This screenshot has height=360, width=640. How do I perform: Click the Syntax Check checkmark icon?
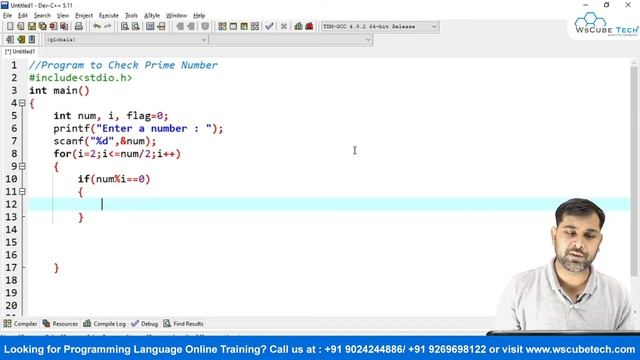click(269, 27)
